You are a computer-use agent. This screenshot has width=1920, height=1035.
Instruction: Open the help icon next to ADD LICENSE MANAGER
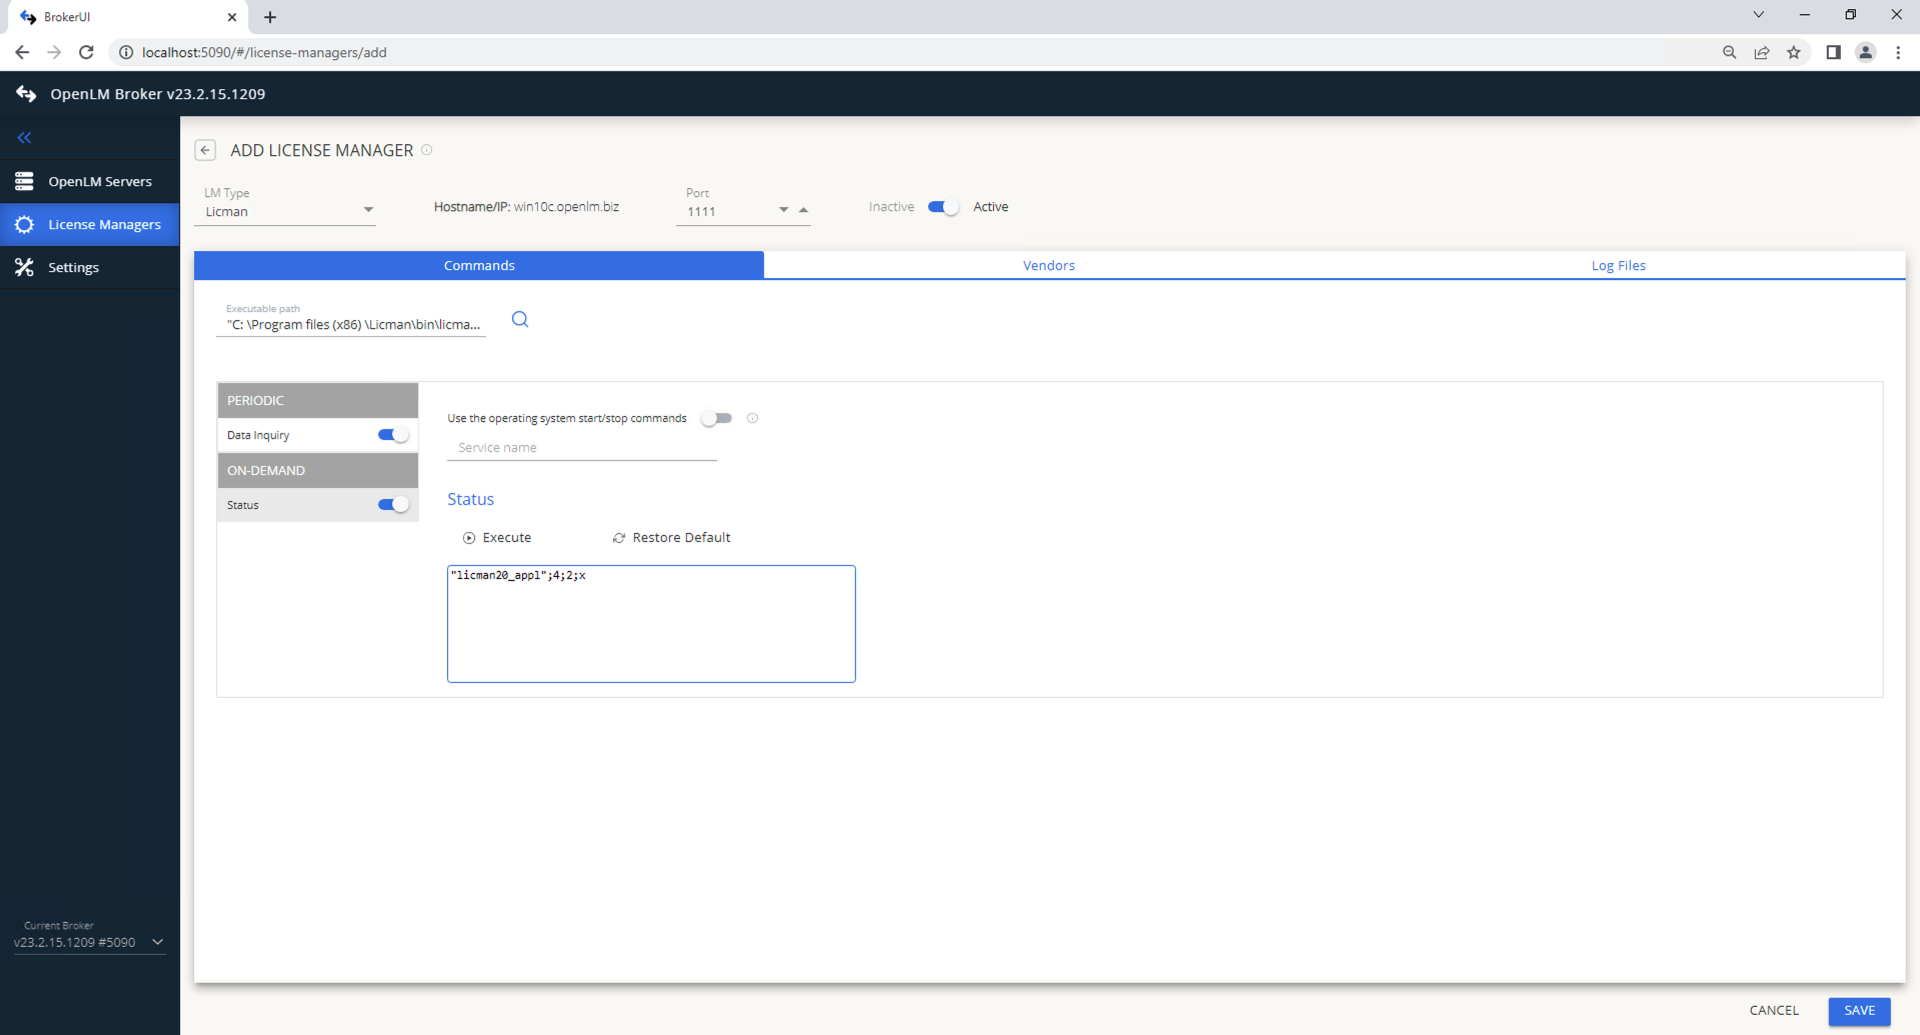tap(427, 149)
